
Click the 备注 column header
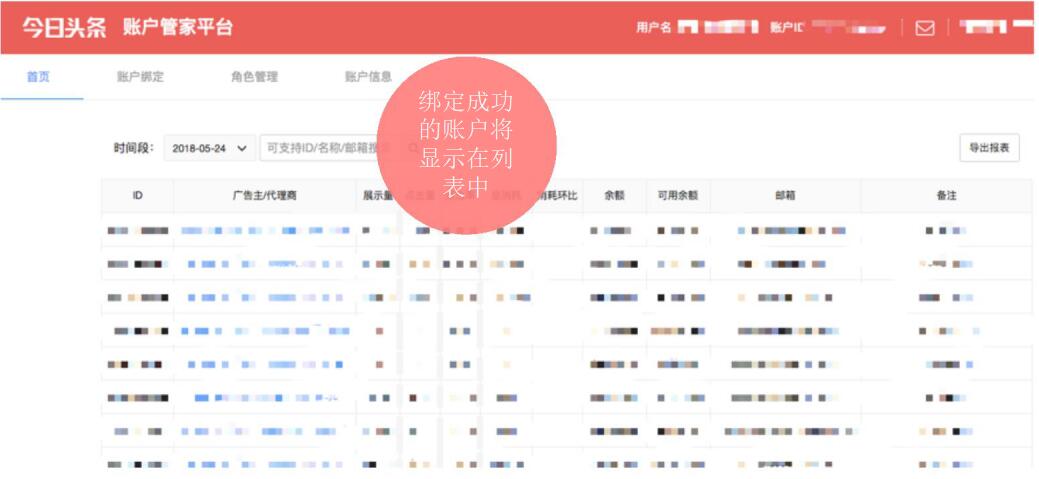(x=946, y=196)
